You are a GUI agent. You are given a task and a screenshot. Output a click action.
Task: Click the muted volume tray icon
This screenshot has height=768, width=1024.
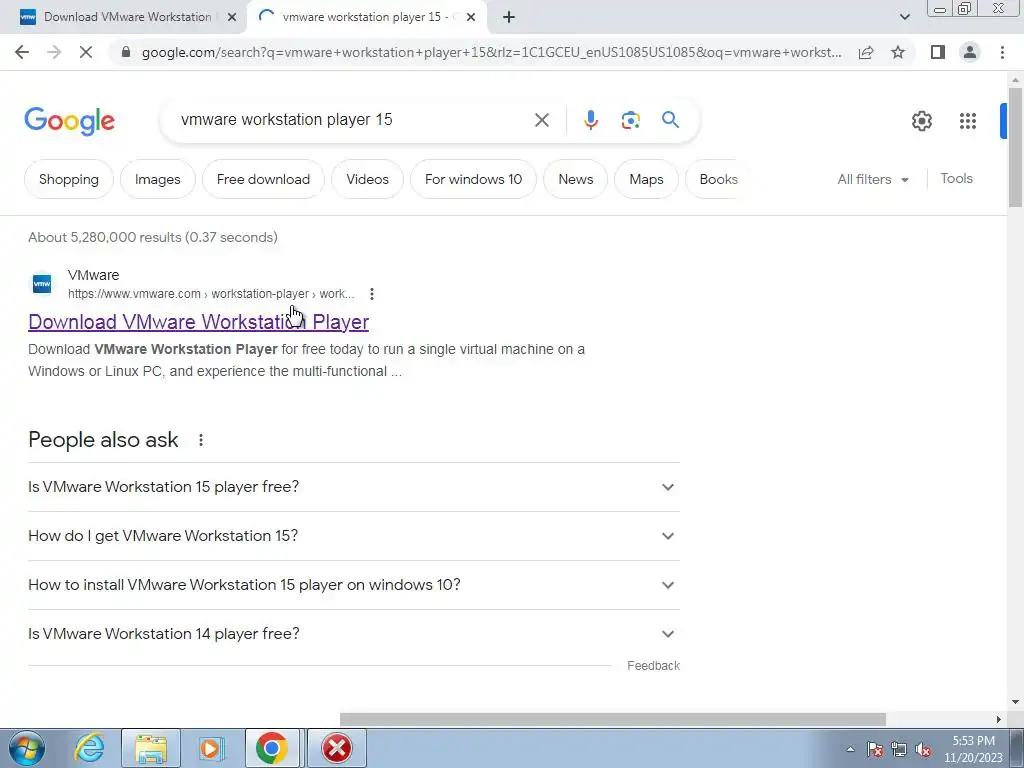(923, 750)
